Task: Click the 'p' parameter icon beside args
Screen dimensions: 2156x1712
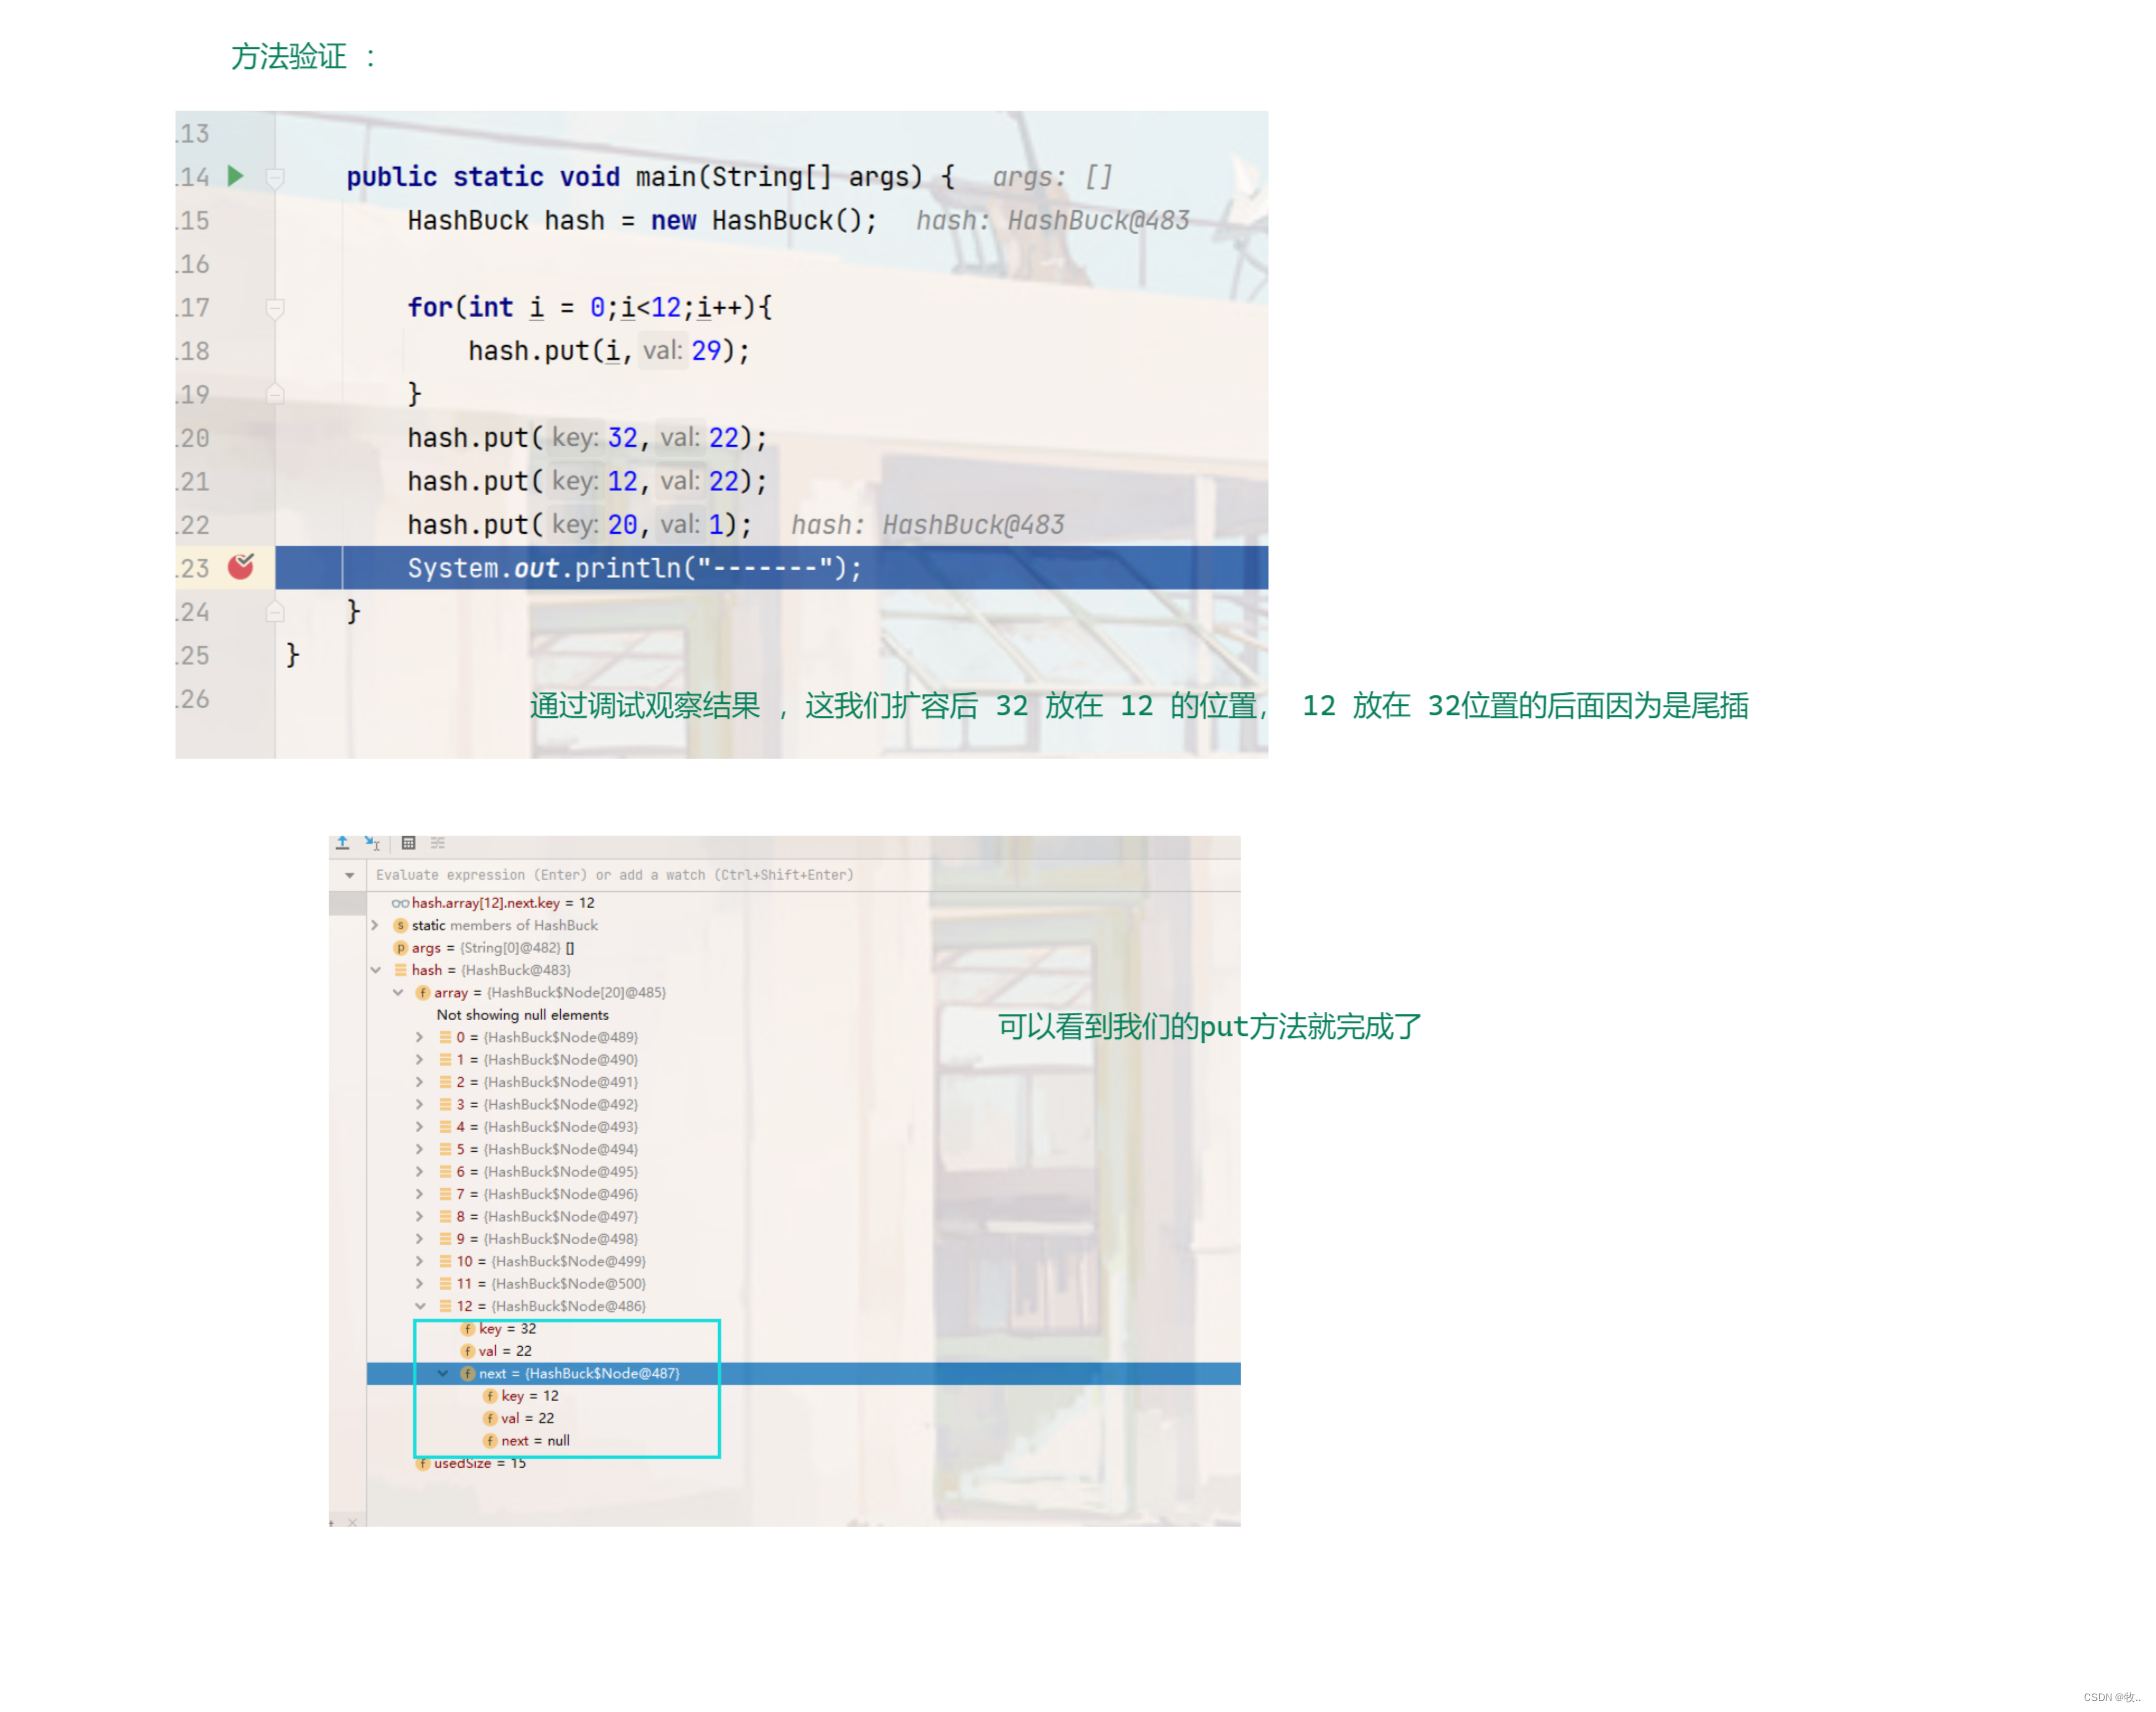Action: click(400, 948)
